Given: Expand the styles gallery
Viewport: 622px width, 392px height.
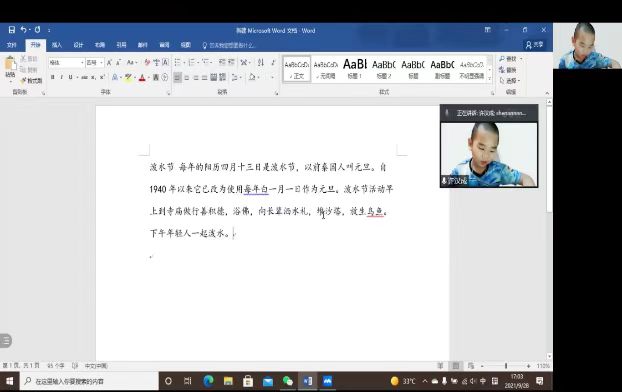Looking at the screenshot, I should (490, 79).
